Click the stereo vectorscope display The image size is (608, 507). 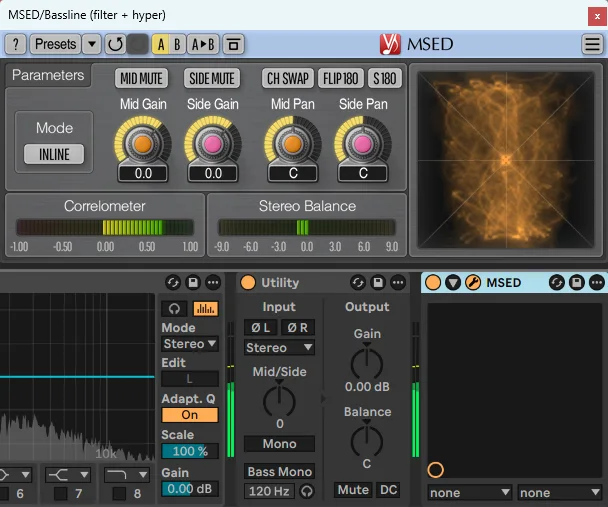[x=506, y=160]
